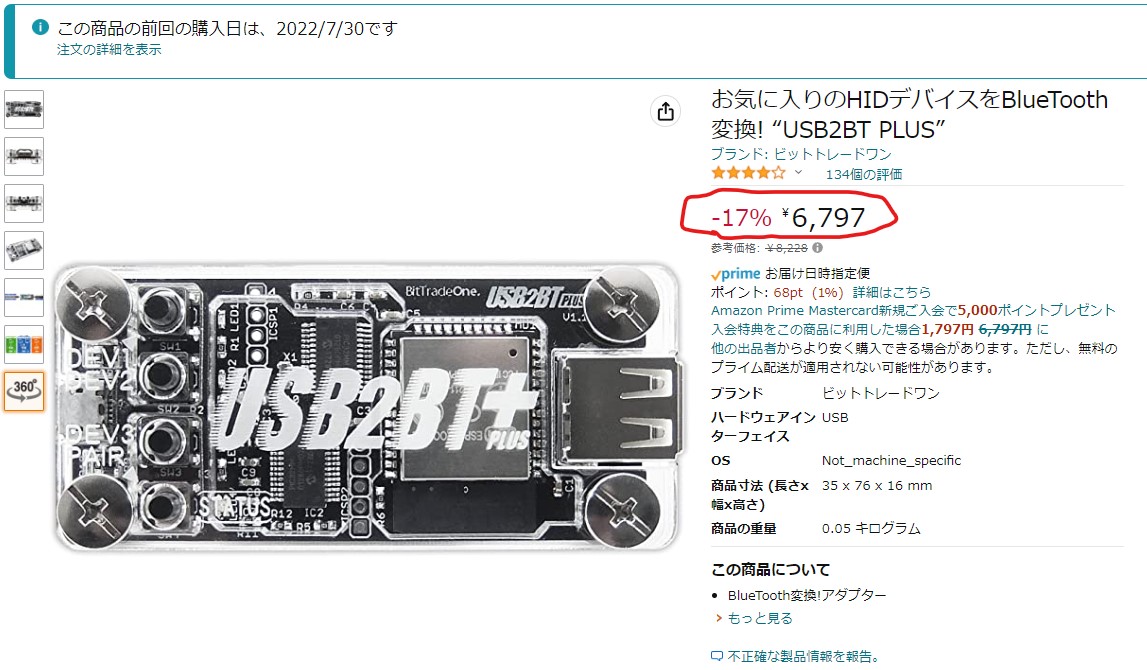Select the second product thumbnail
The height and width of the screenshot is (670, 1147).
(24, 157)
